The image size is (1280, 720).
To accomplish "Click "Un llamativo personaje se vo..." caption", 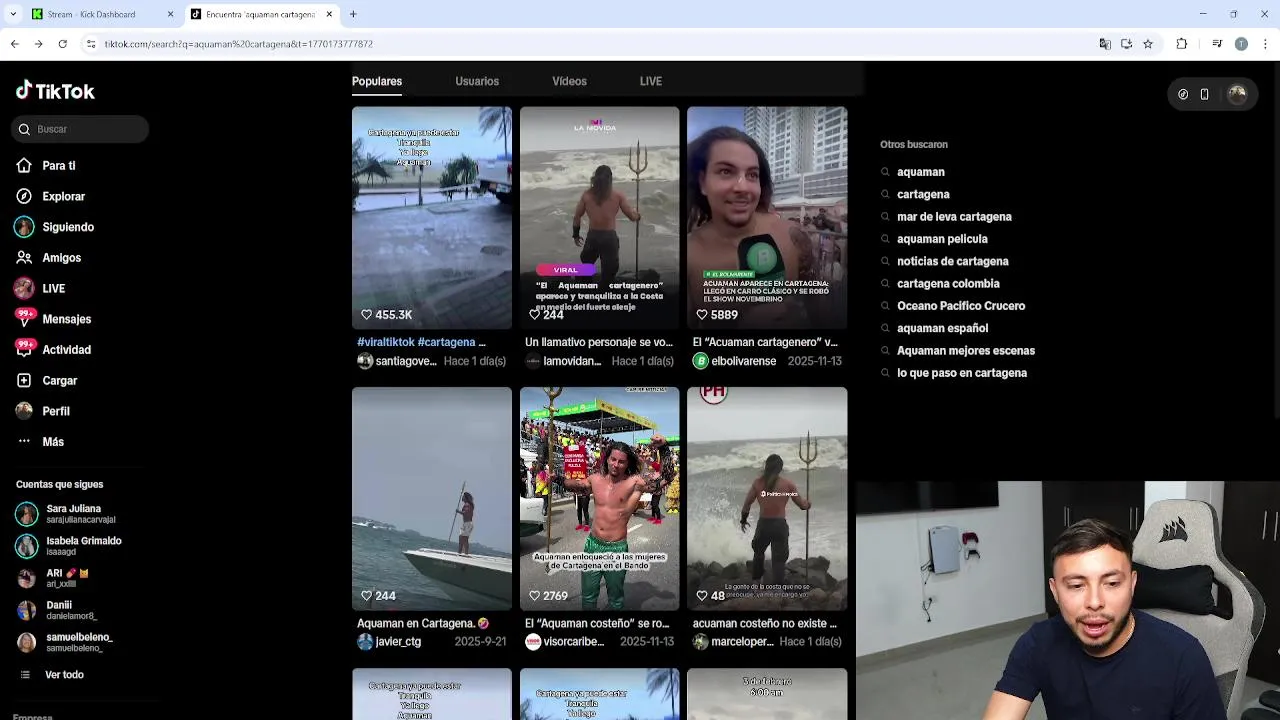I will tap(599, 342).
